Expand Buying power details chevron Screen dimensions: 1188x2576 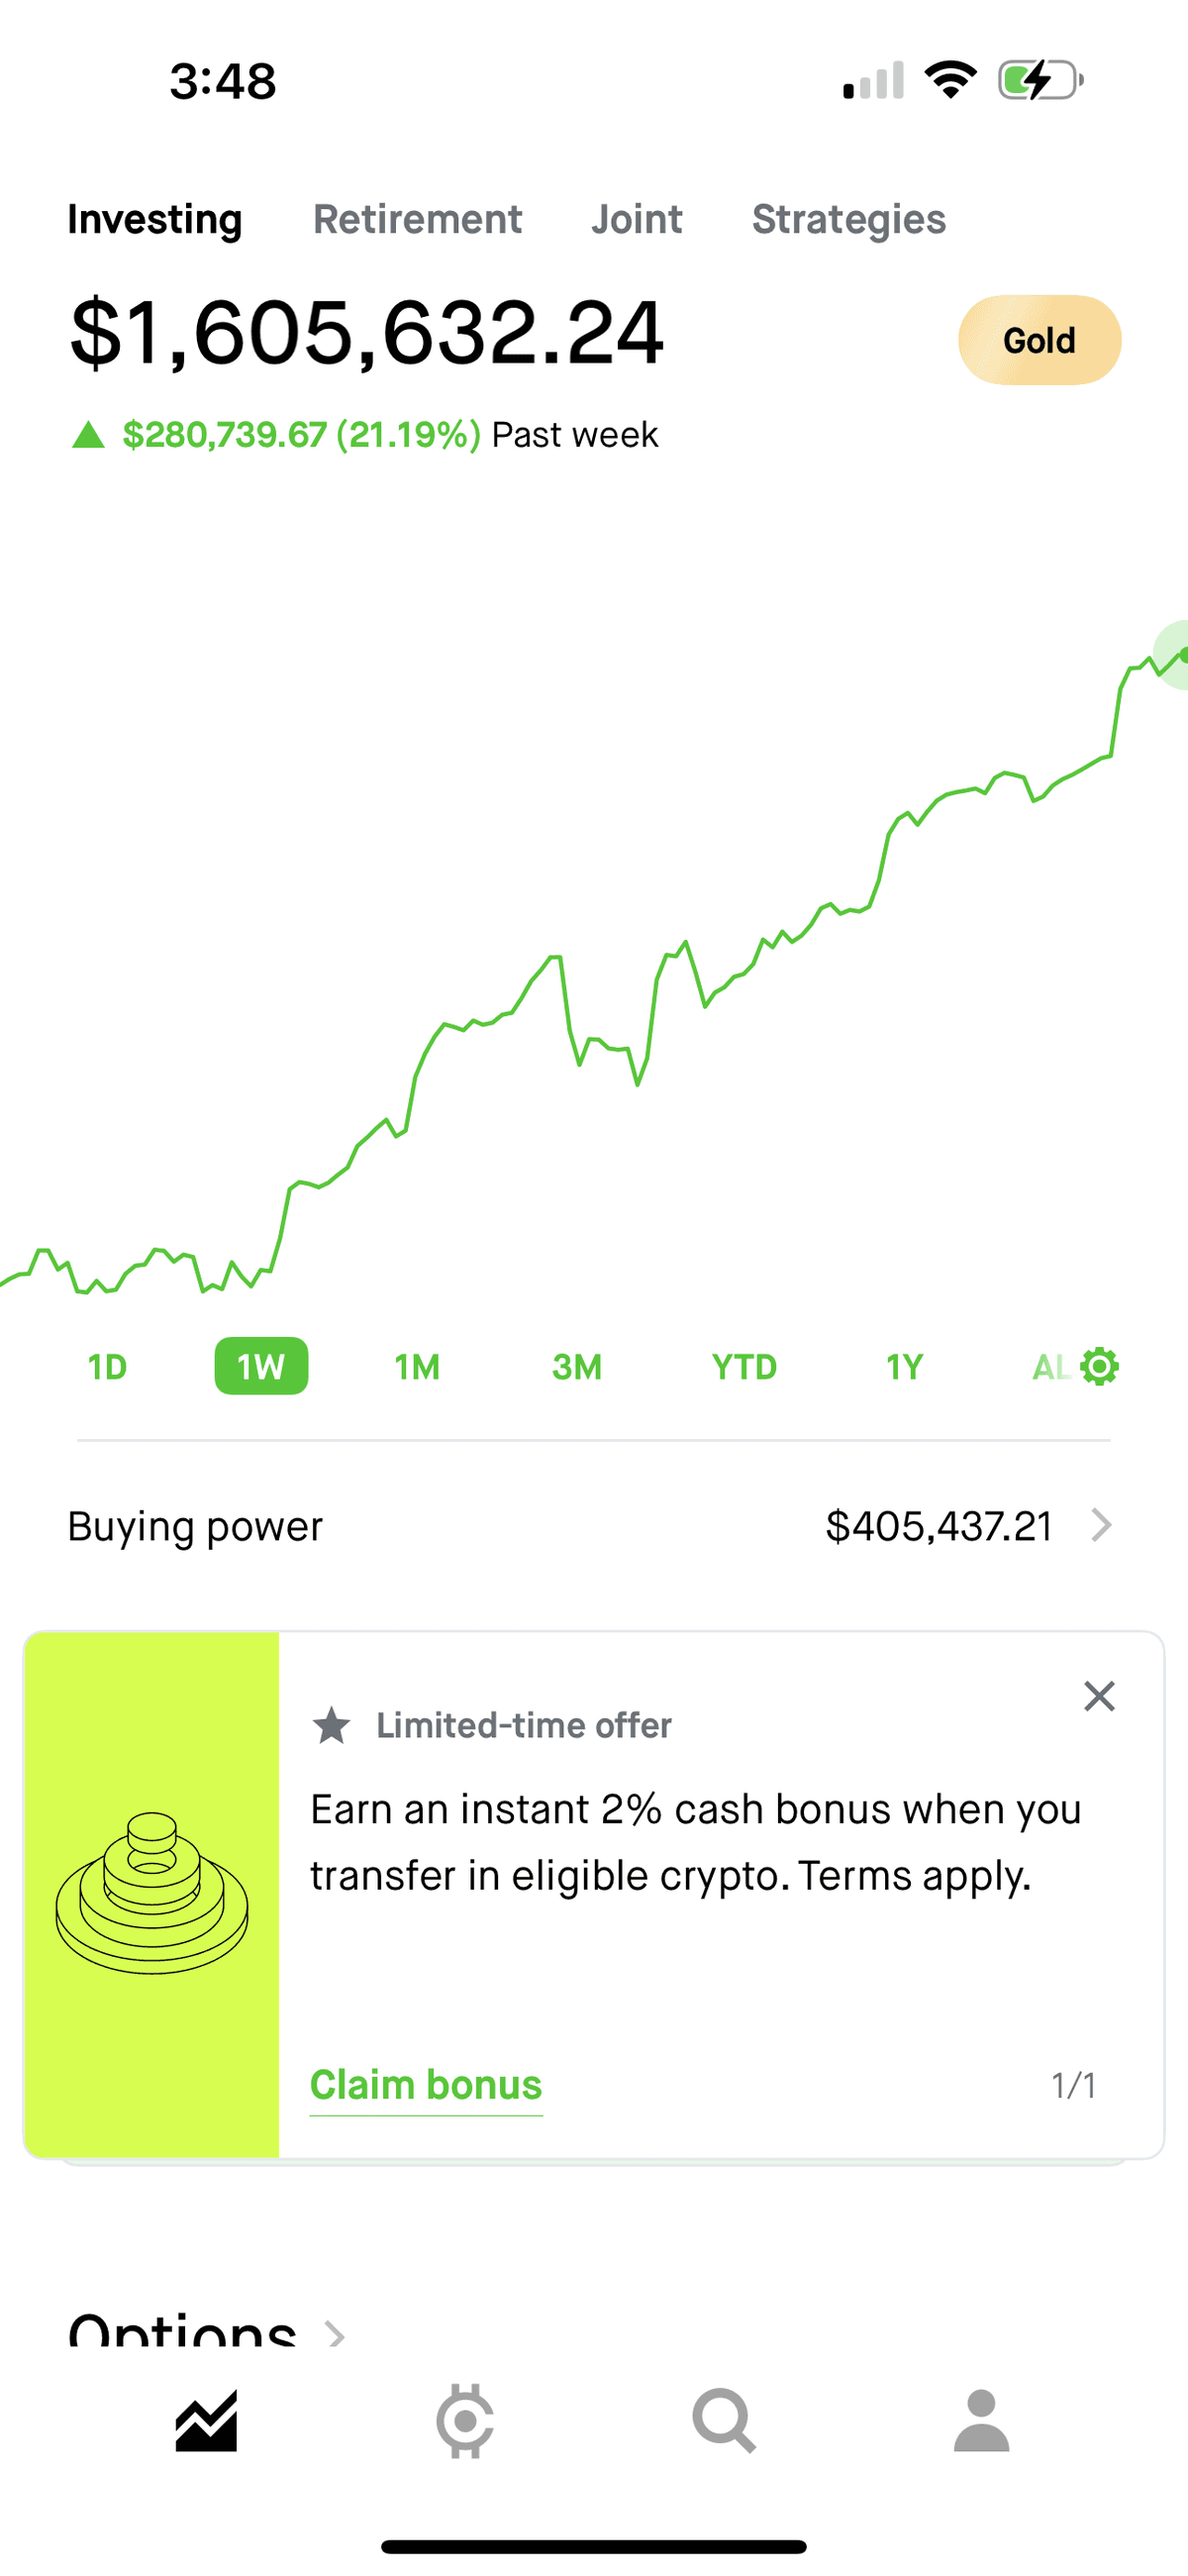[x=1101, y=1526]
